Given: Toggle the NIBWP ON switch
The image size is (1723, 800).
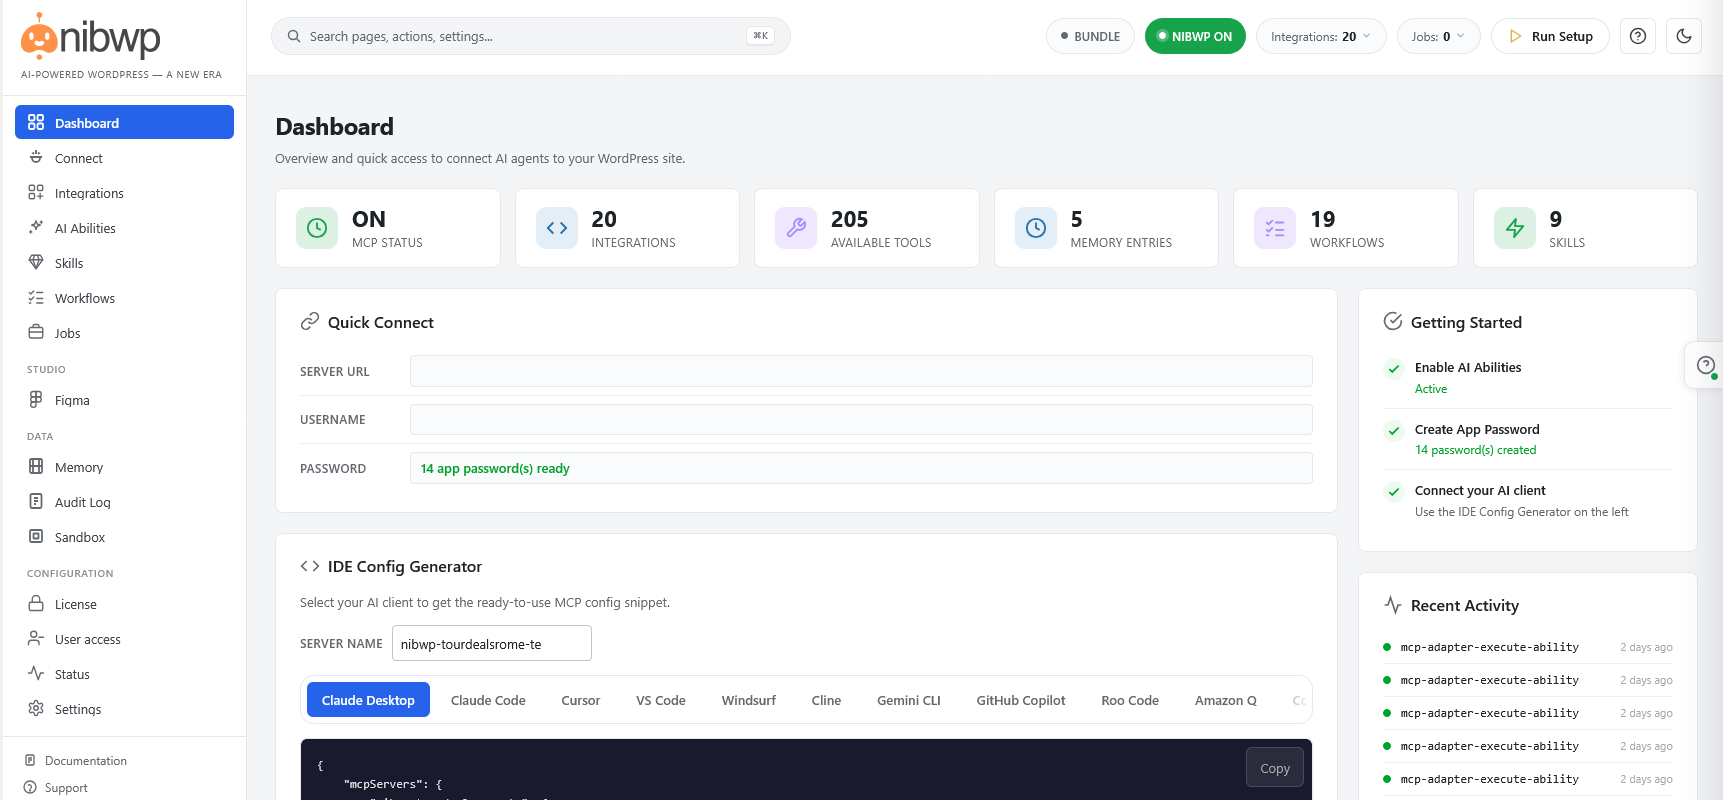Looking at the screenshot, I should coord(1195,36).
